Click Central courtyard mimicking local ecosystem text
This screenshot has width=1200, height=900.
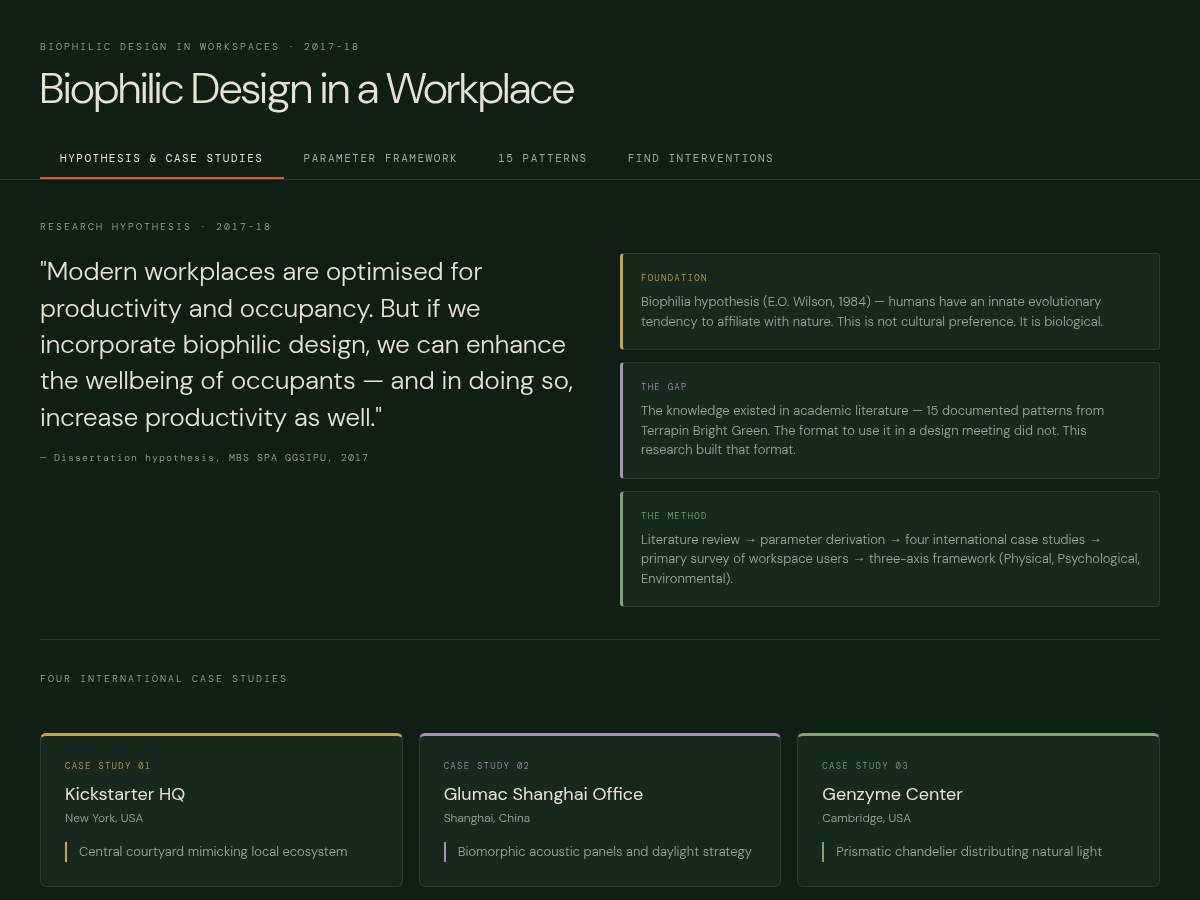pos(213,852)
